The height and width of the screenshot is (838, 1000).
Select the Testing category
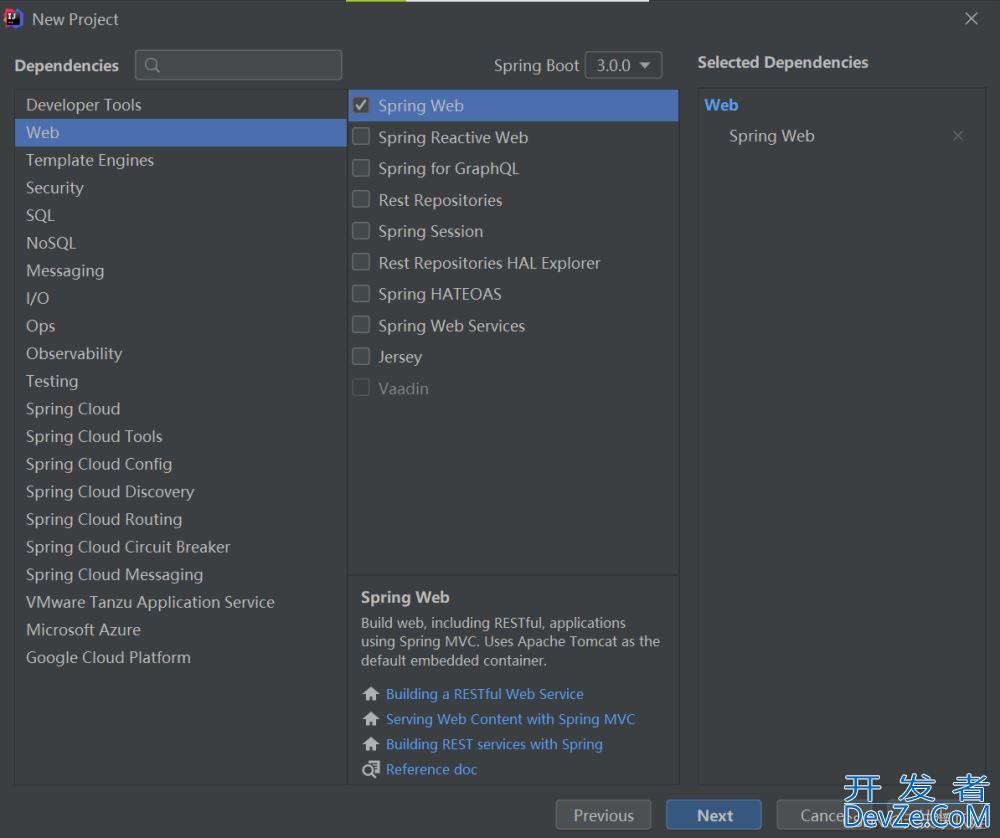tap(180, 381)
